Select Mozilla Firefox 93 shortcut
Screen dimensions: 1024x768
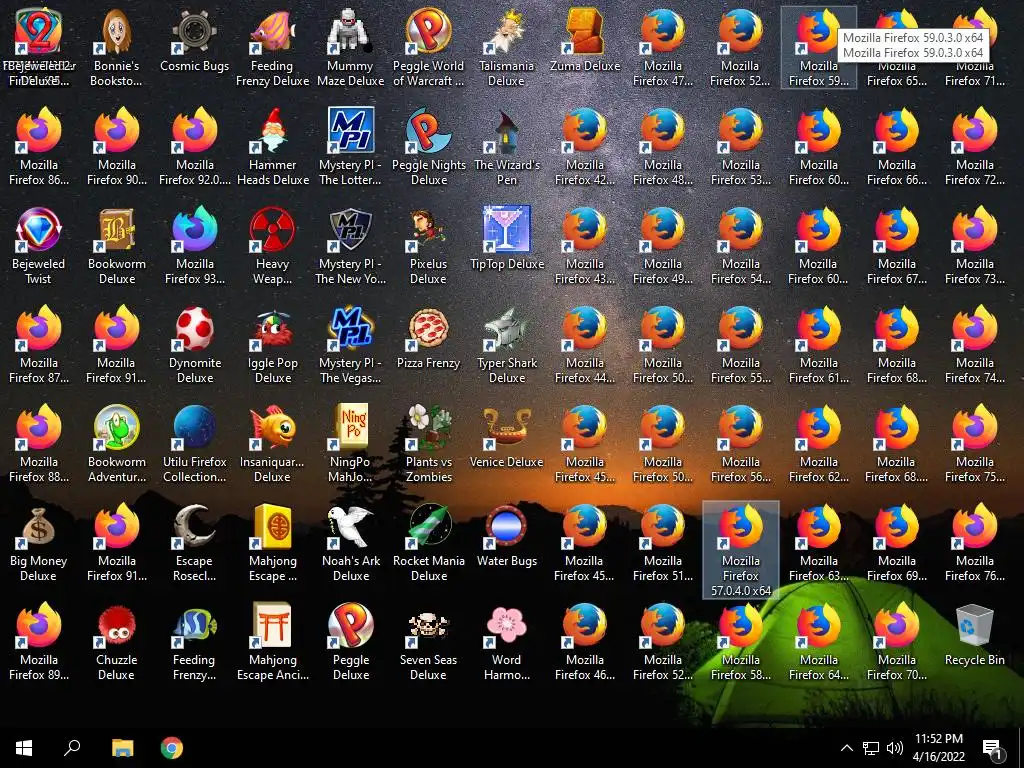click(195, 246)
